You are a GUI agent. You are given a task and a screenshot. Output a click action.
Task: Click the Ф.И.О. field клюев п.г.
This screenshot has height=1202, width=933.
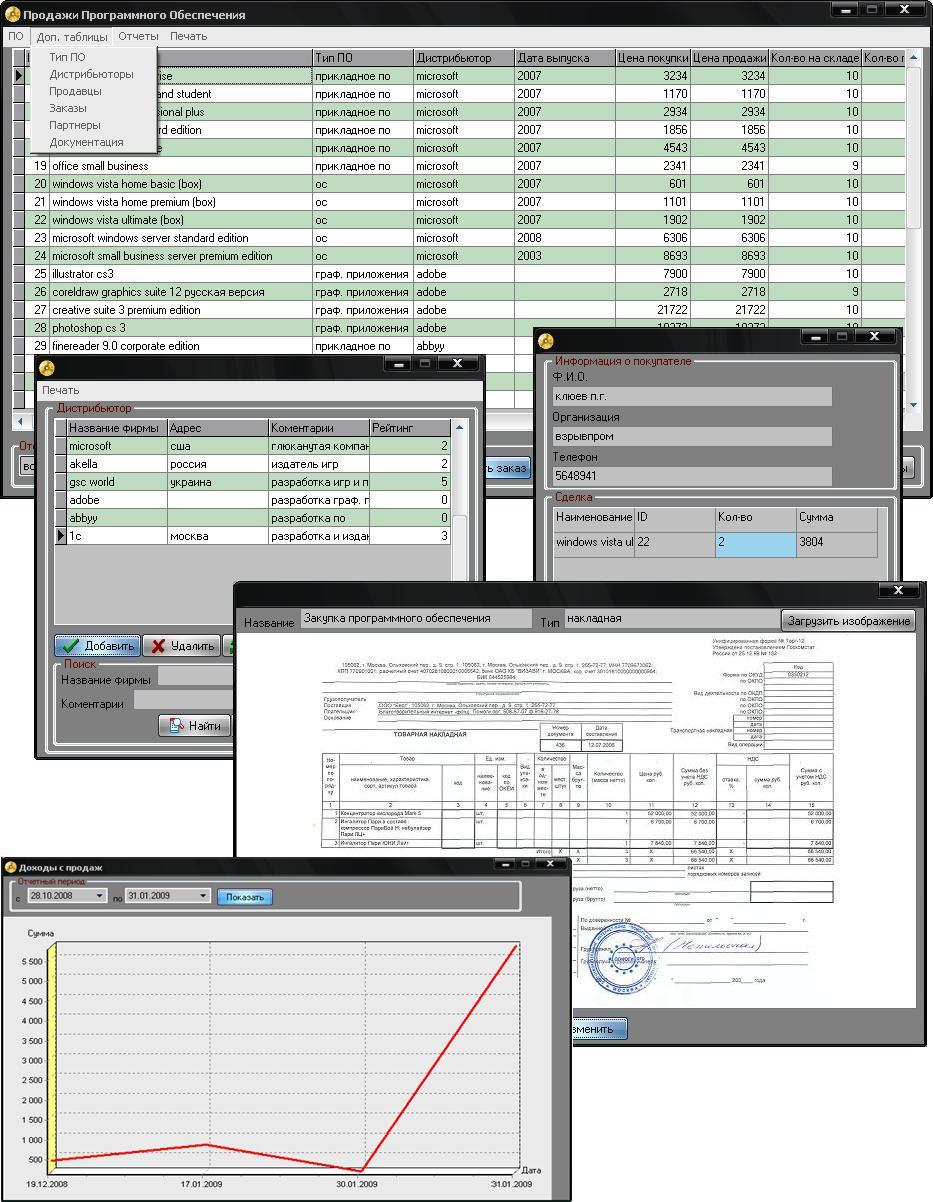pyautogui.click(x=691, y=397)
